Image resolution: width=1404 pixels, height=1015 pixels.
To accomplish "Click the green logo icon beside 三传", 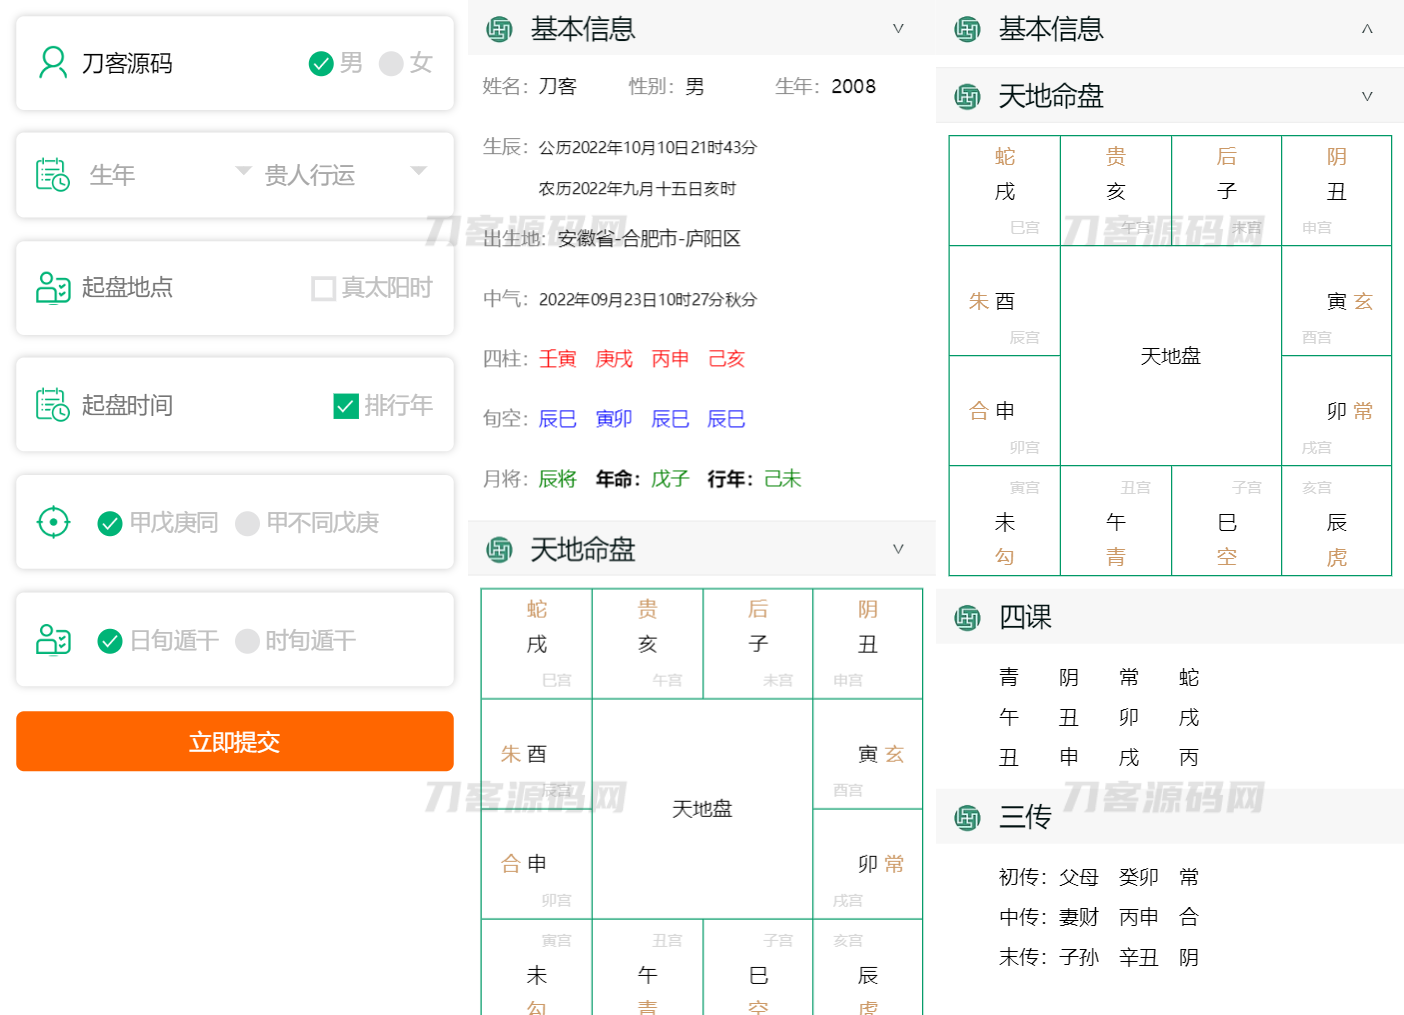I will [967, 817].
